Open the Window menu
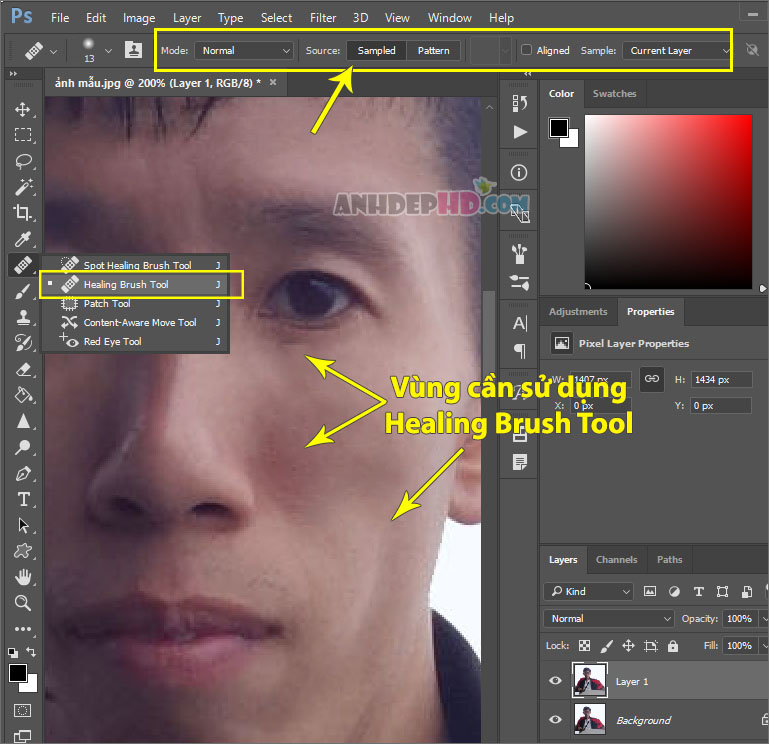 pos(449,18)
